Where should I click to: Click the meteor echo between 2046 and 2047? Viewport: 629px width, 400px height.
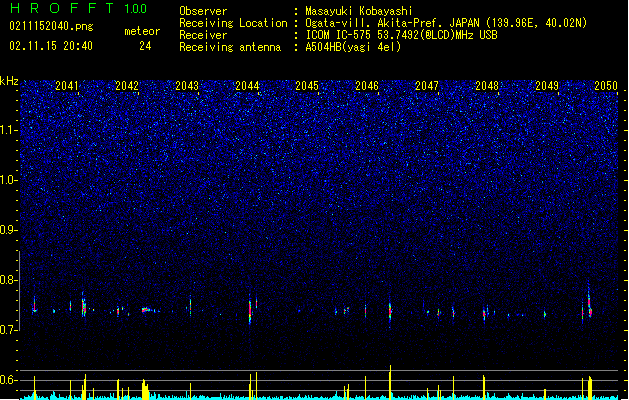(390, 310)
